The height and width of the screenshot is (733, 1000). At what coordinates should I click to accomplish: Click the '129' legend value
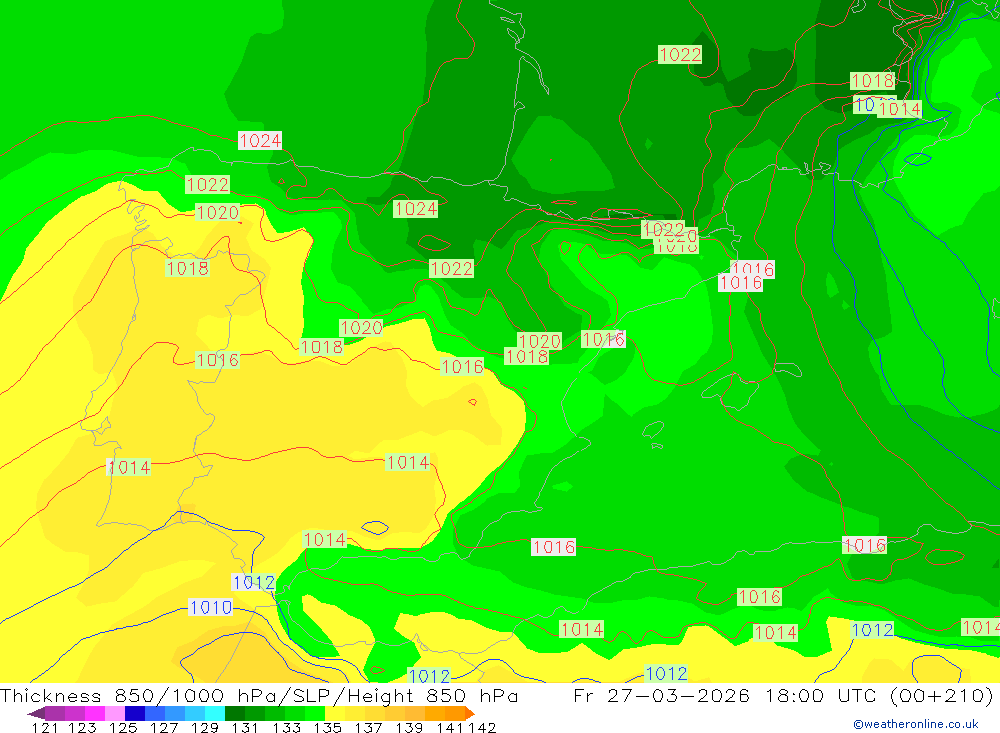(x=205, y=727)
